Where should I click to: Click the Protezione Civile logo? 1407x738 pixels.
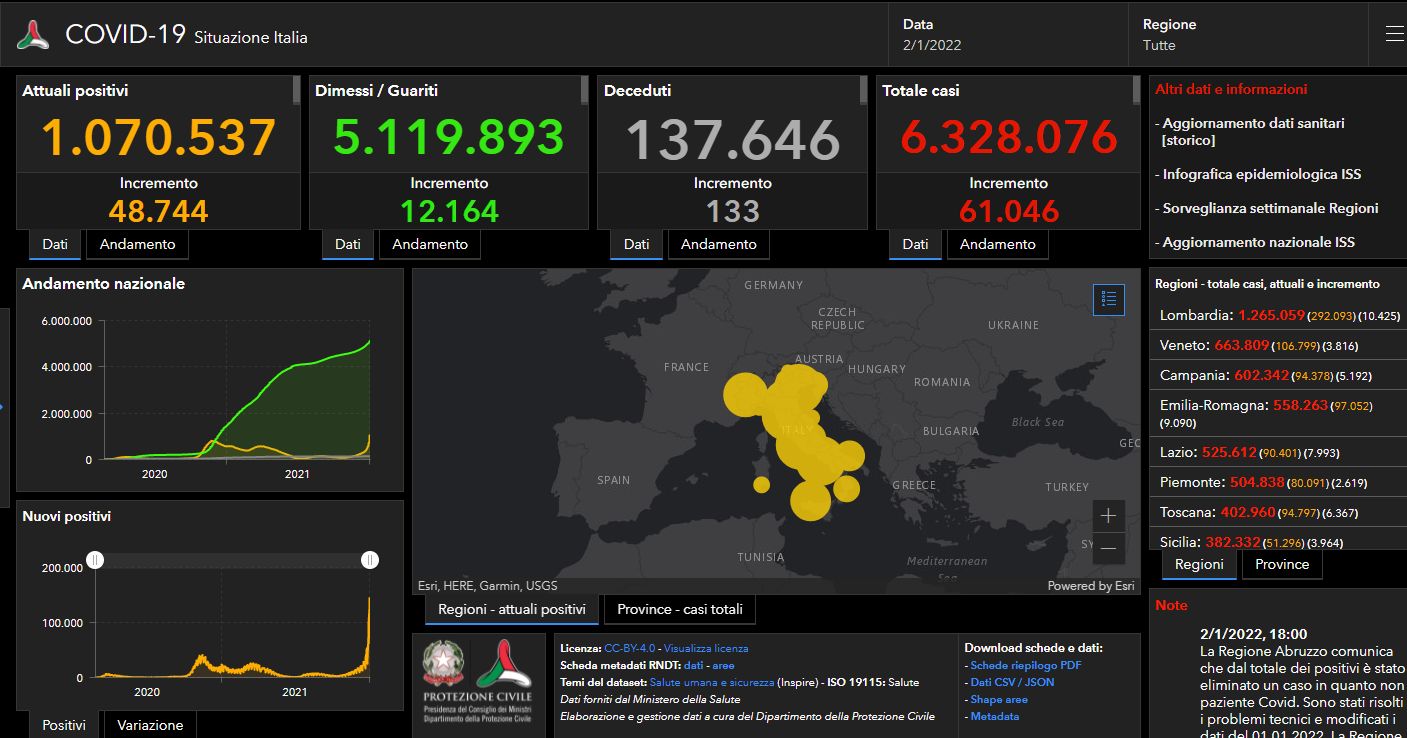click(504, 666)
